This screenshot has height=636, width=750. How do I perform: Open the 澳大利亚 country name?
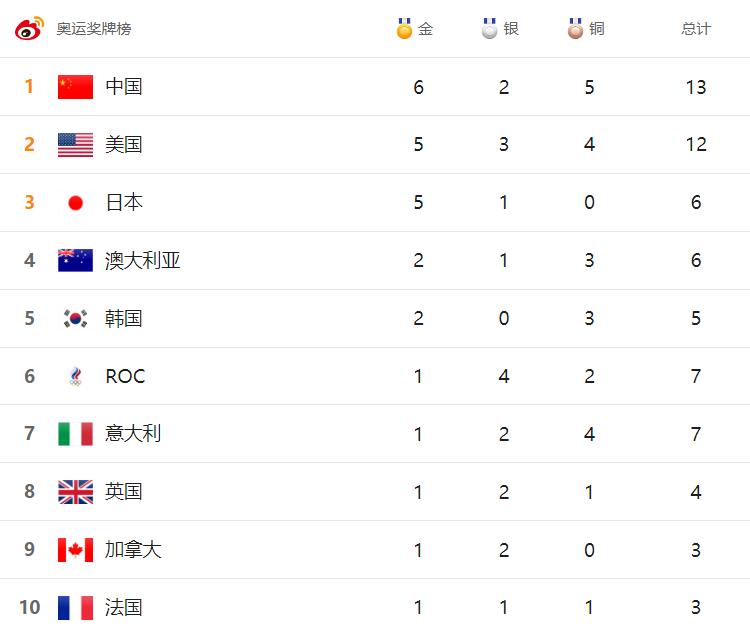143,261
